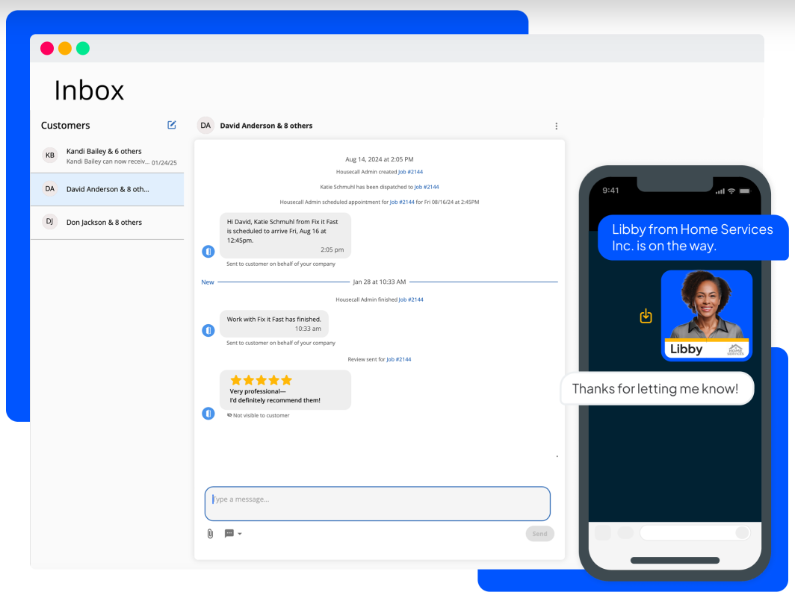Click the DA avatar in conversation header
This screenshot has height=600, width=795.
[205, 125]
